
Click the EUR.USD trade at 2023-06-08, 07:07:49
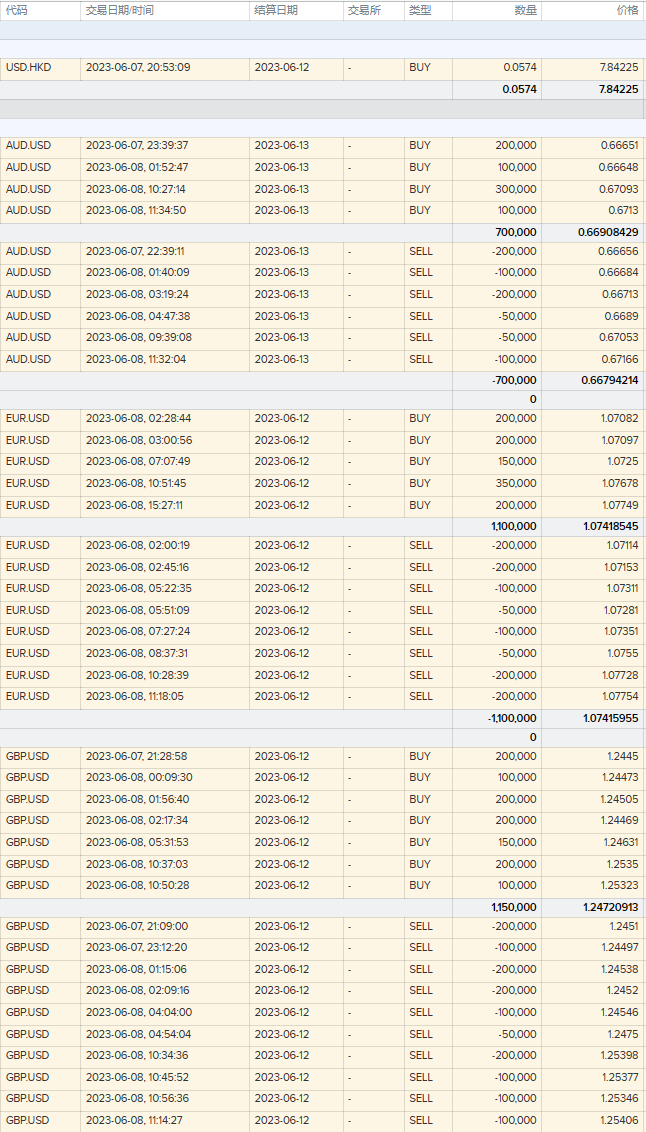click(x=137, y=461)
